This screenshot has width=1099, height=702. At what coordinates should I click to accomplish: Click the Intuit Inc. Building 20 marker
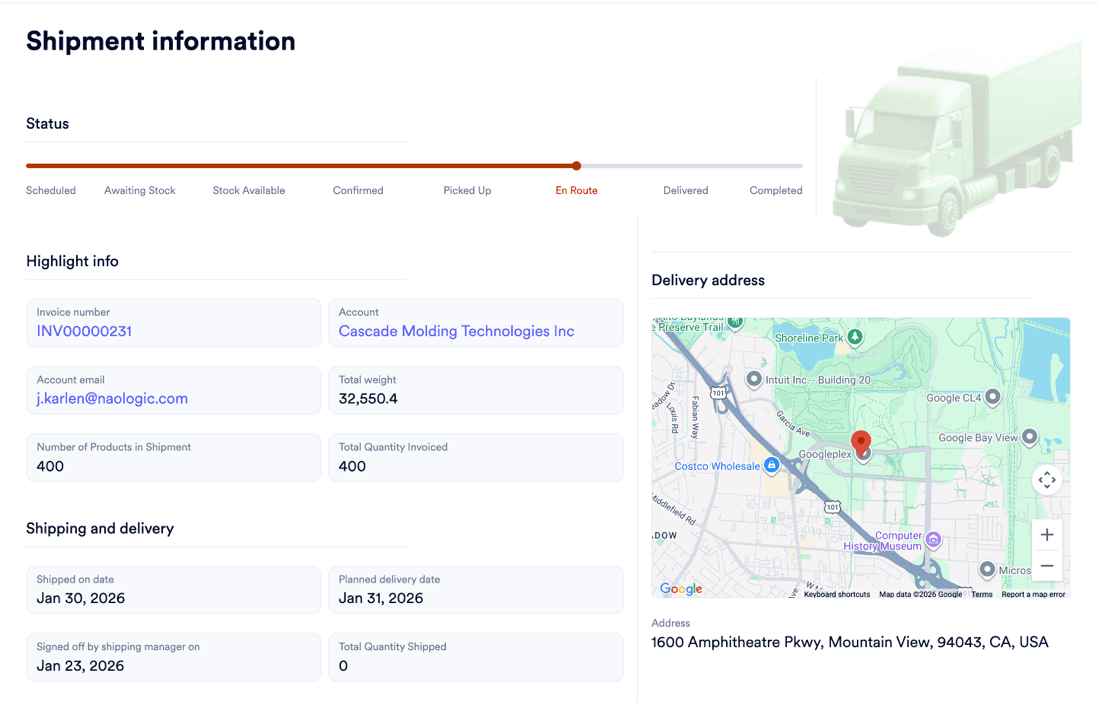[753, 379]
